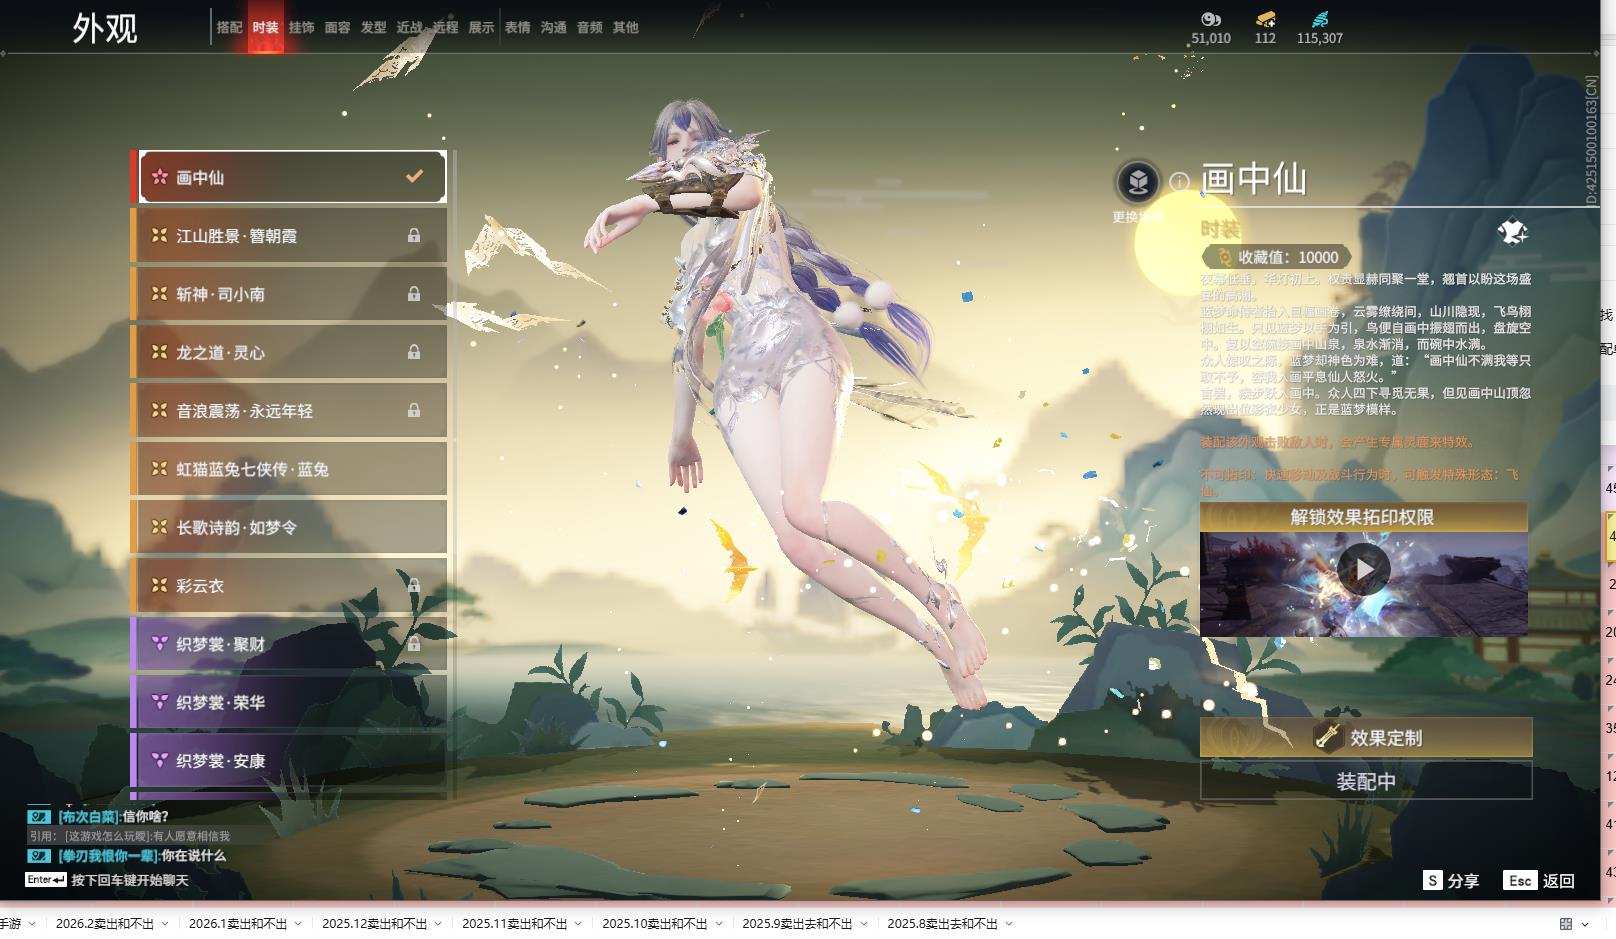Click the 效果定制 button

click(1366, 738)
